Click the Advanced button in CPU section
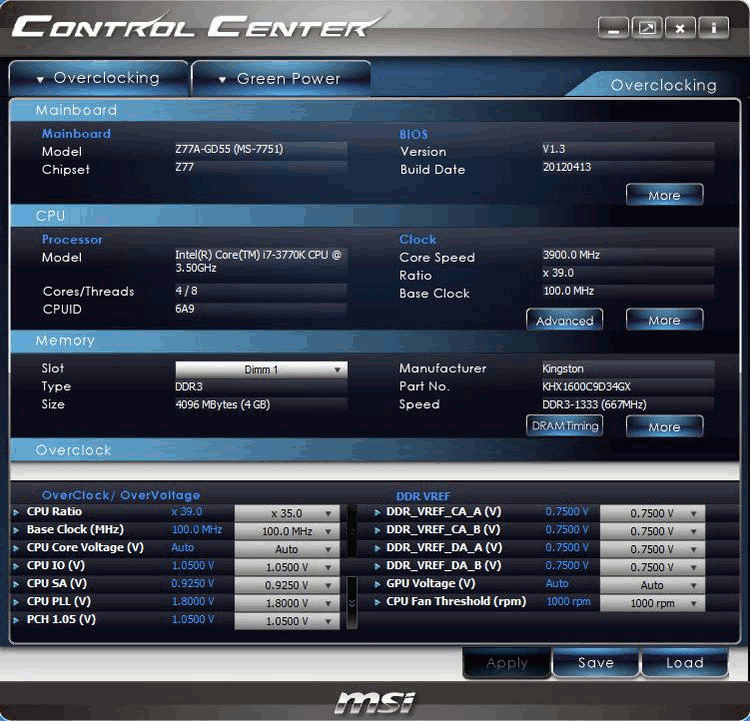The height and width of the screenshot is (721, 750). click(565, 320)
